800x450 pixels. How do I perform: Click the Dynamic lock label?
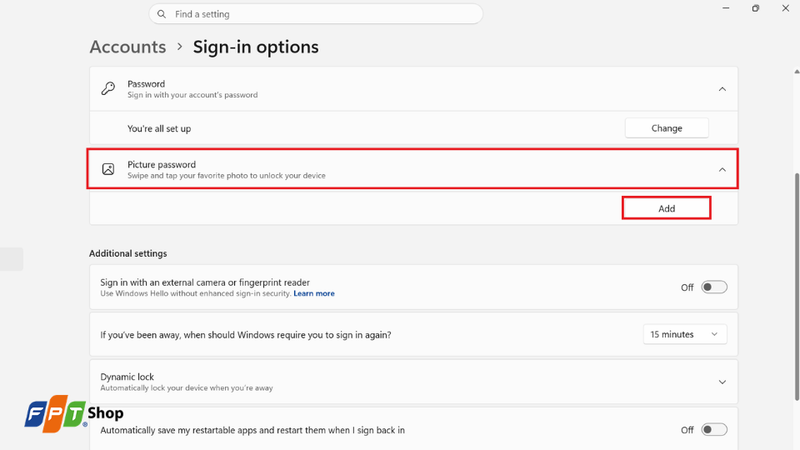tap(127, 377)
